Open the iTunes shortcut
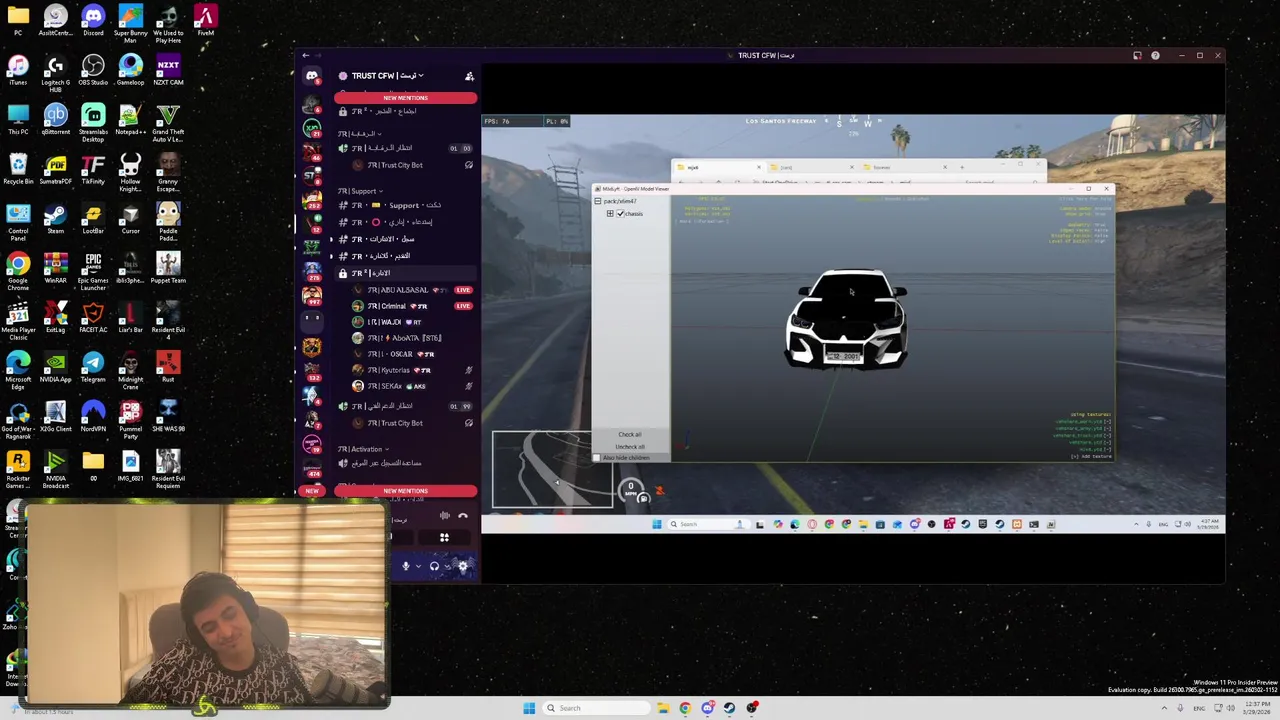Image resolution: width=1280 pixels, height=720 pixels. click(x=18, y=70)
